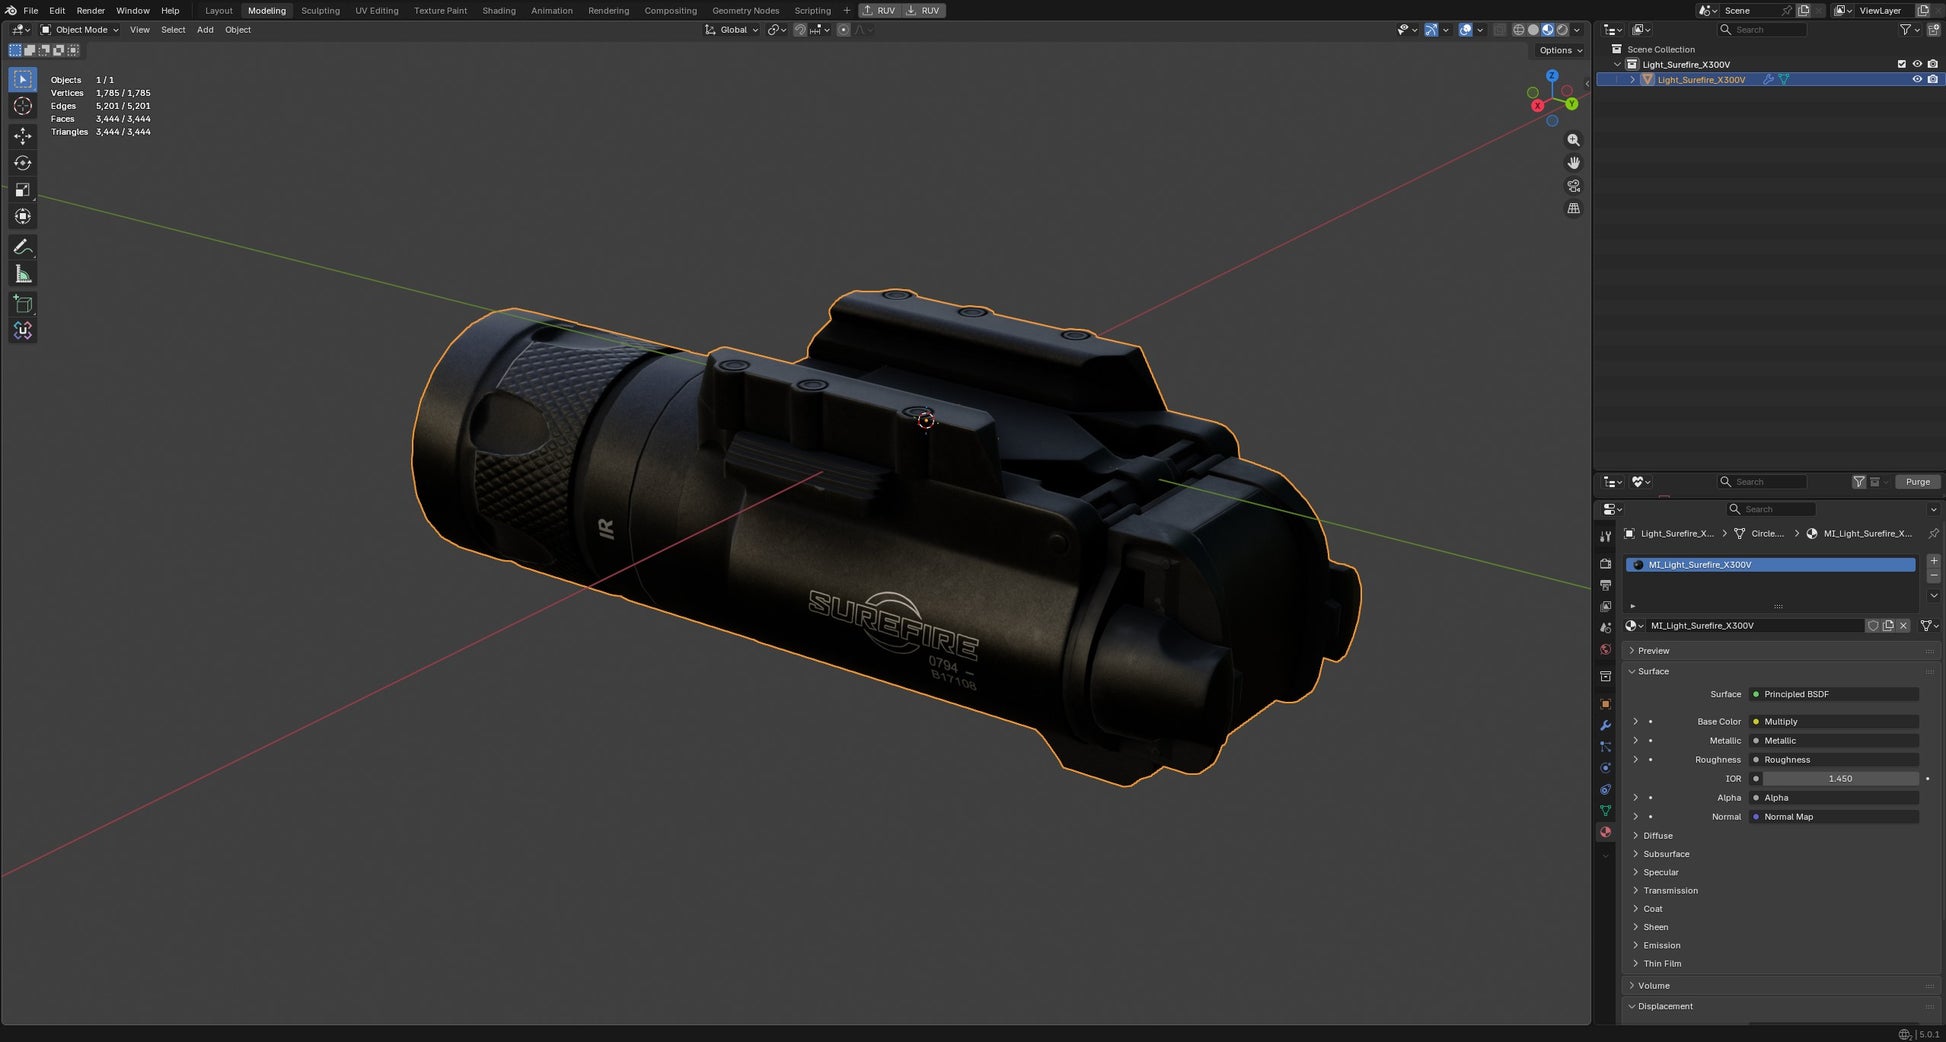Toggle viewport gizmos display button
Screen dimensions: 1946x1042
point(1431,30)
